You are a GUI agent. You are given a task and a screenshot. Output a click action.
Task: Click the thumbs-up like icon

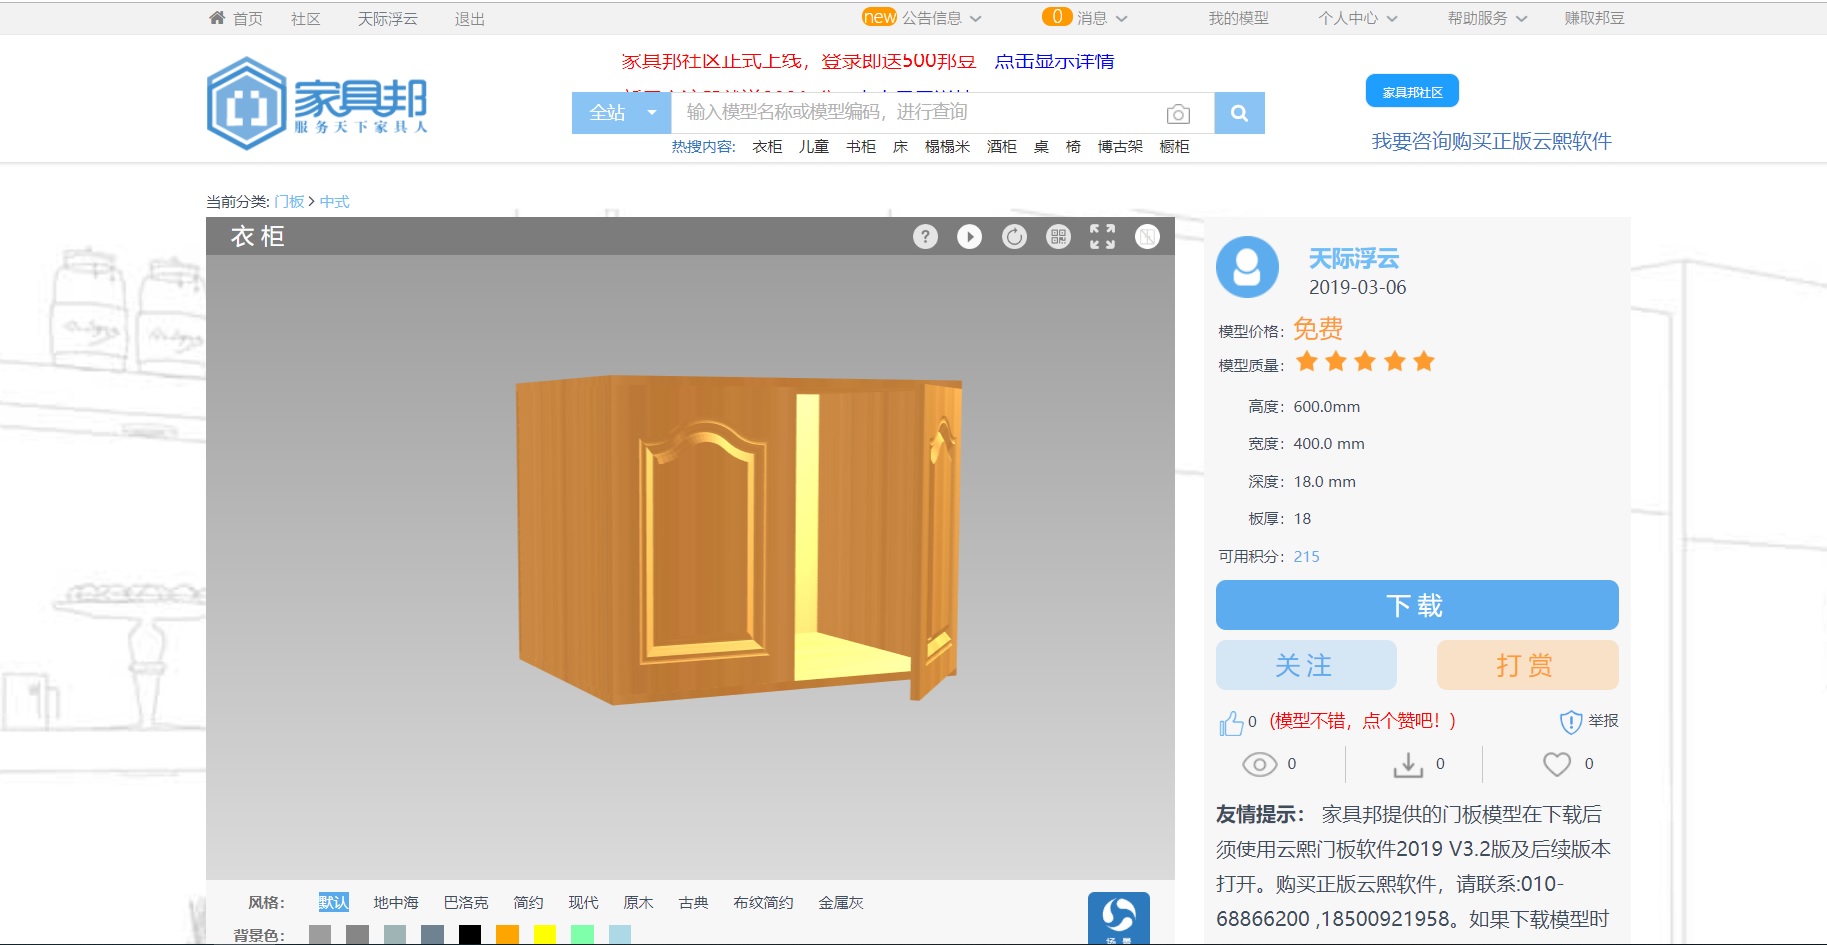click(x=1230, y=723)
